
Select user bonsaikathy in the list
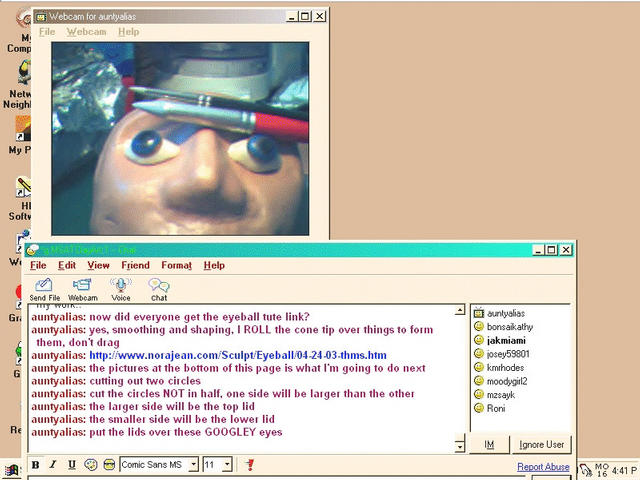pyautogui.click(x=510, y=327)
